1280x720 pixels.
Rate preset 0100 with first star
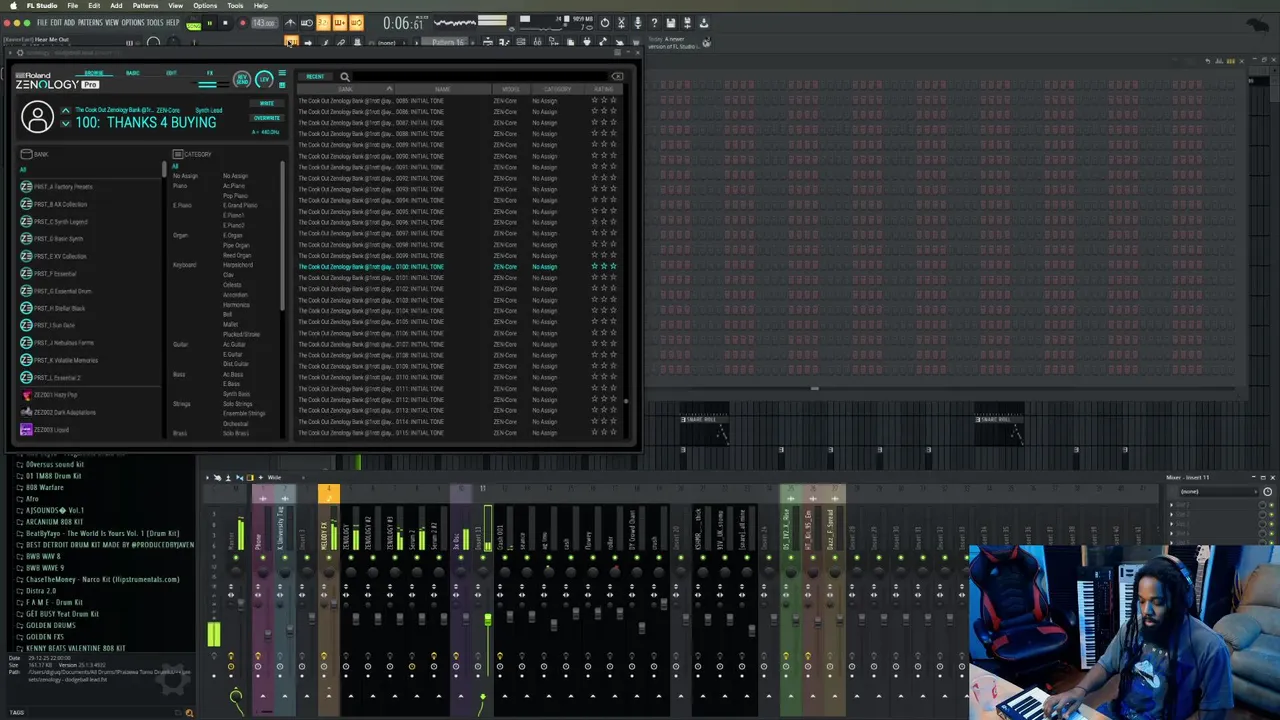click(x=595, y=267)
